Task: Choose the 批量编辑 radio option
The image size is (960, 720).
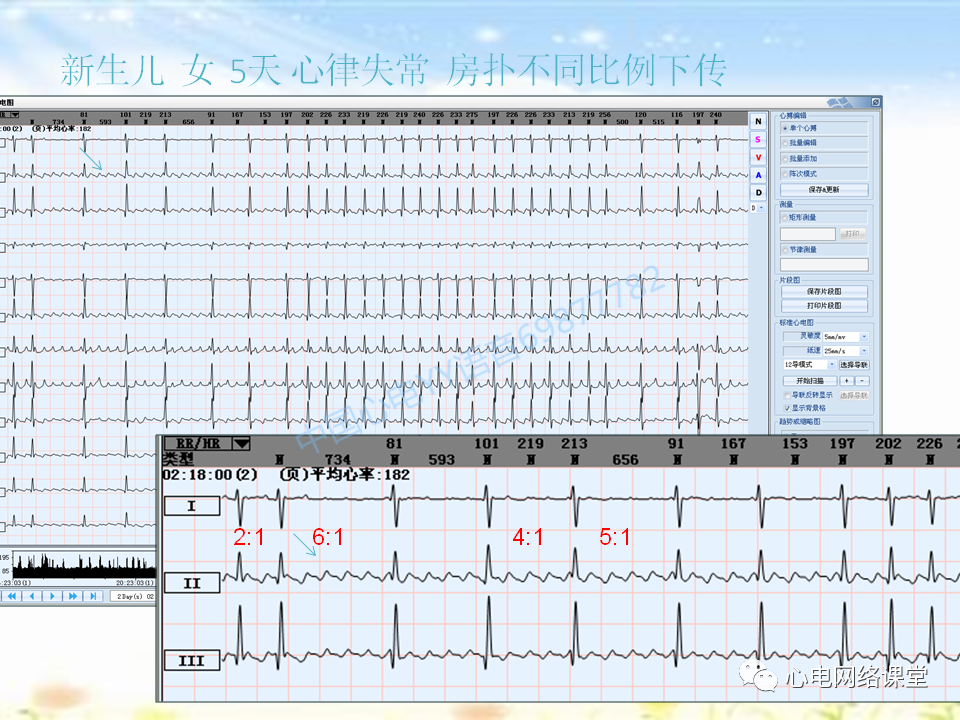Action: point(824,143)
